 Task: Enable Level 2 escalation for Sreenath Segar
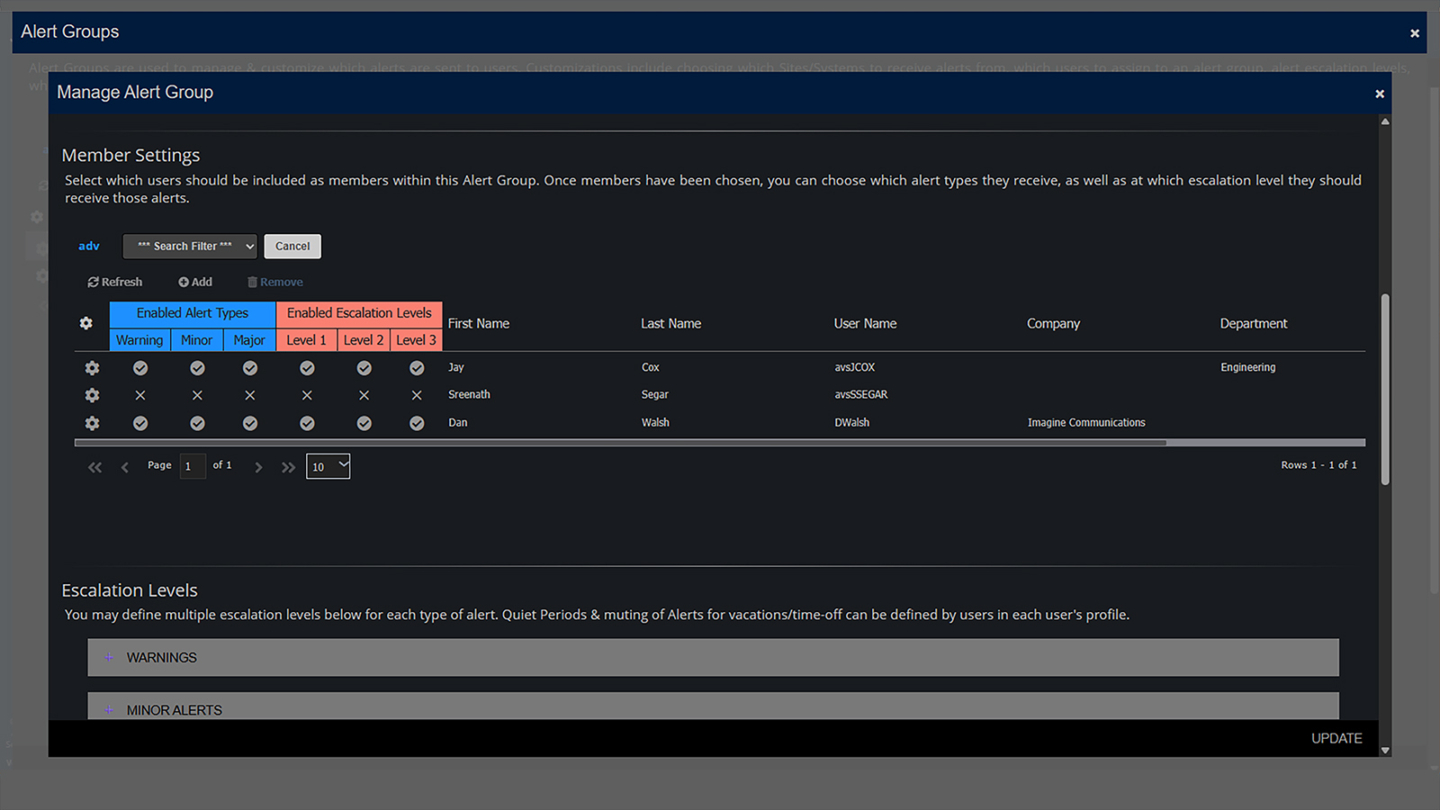[x=364, y=395]
